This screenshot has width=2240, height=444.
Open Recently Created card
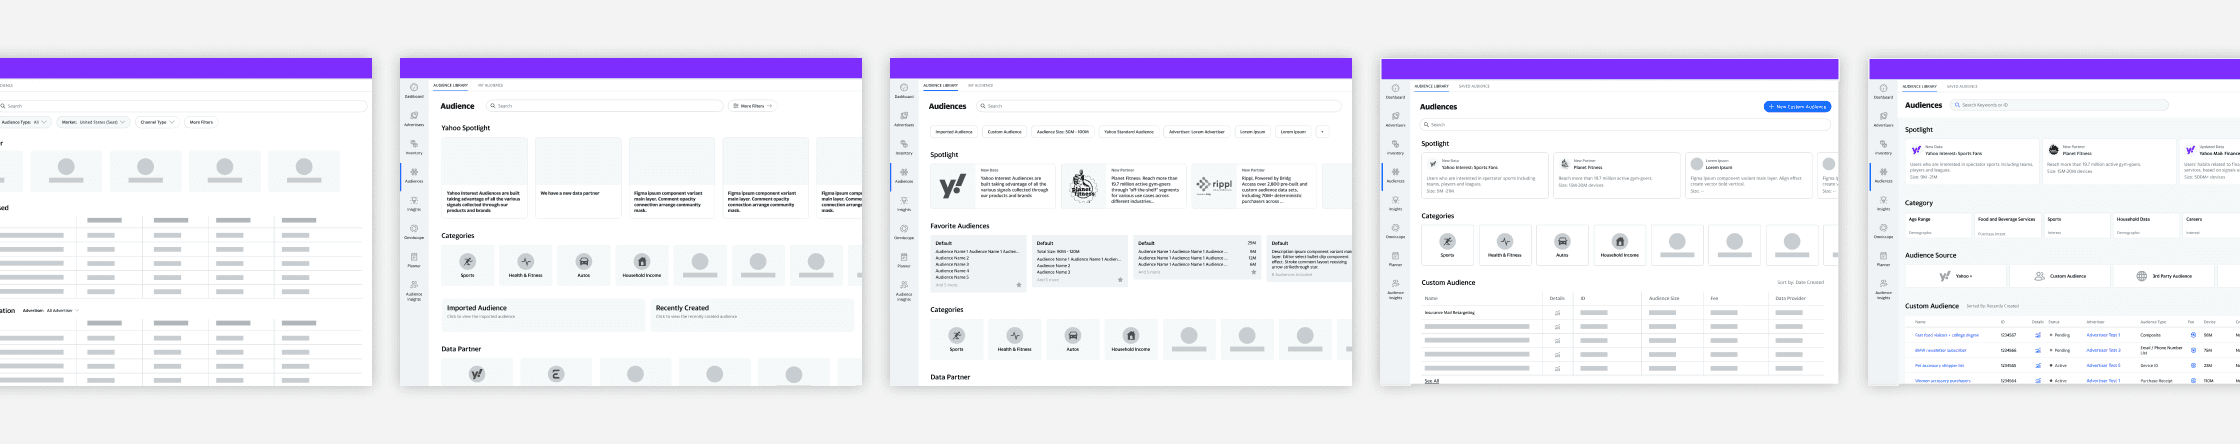tap(753, 315)
